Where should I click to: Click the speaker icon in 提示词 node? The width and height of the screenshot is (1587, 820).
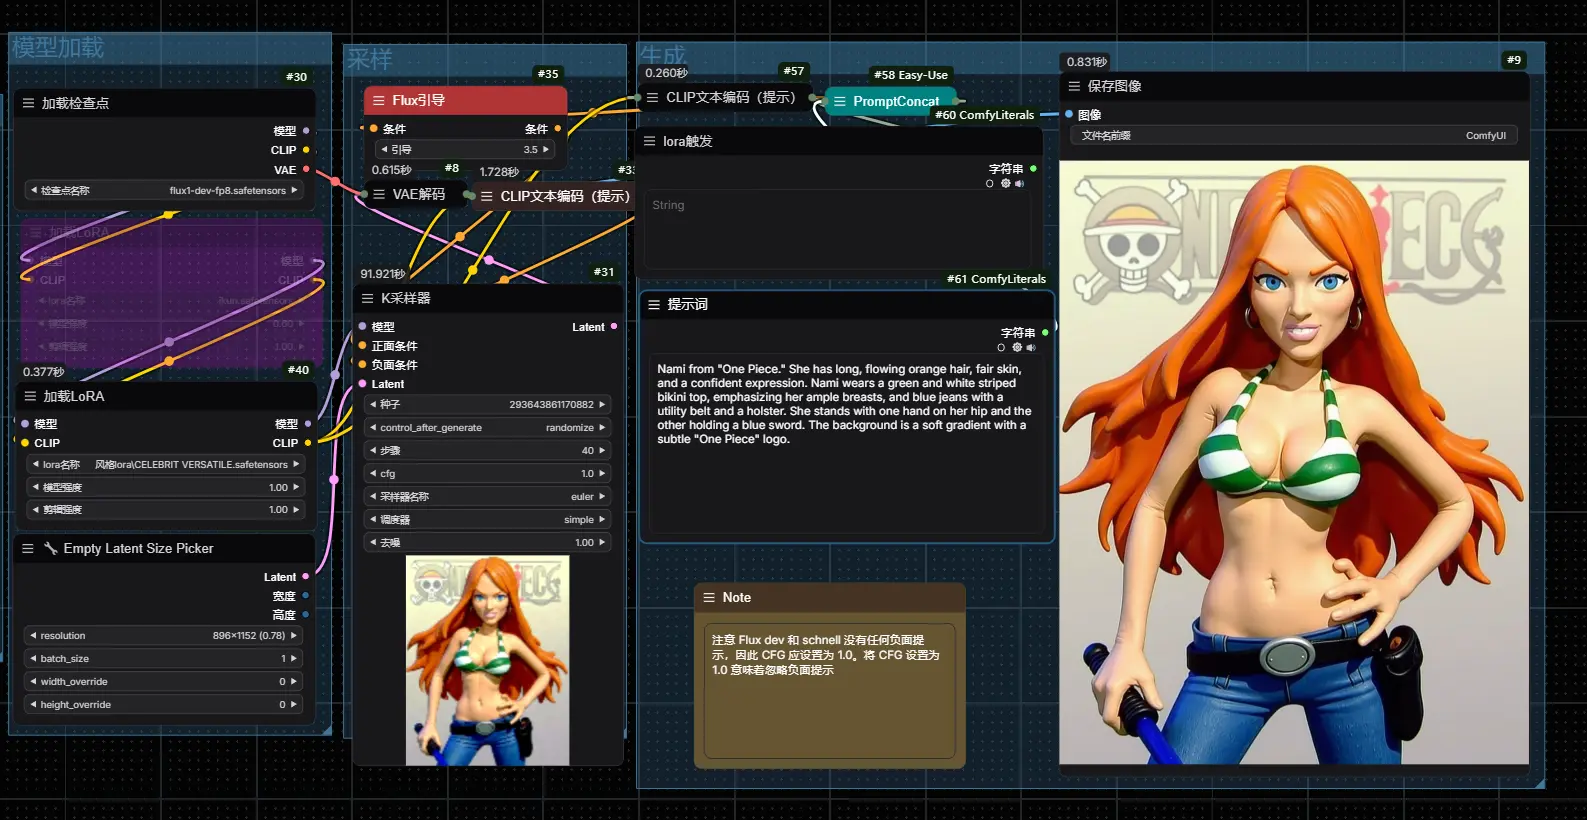coord(1030,347)
